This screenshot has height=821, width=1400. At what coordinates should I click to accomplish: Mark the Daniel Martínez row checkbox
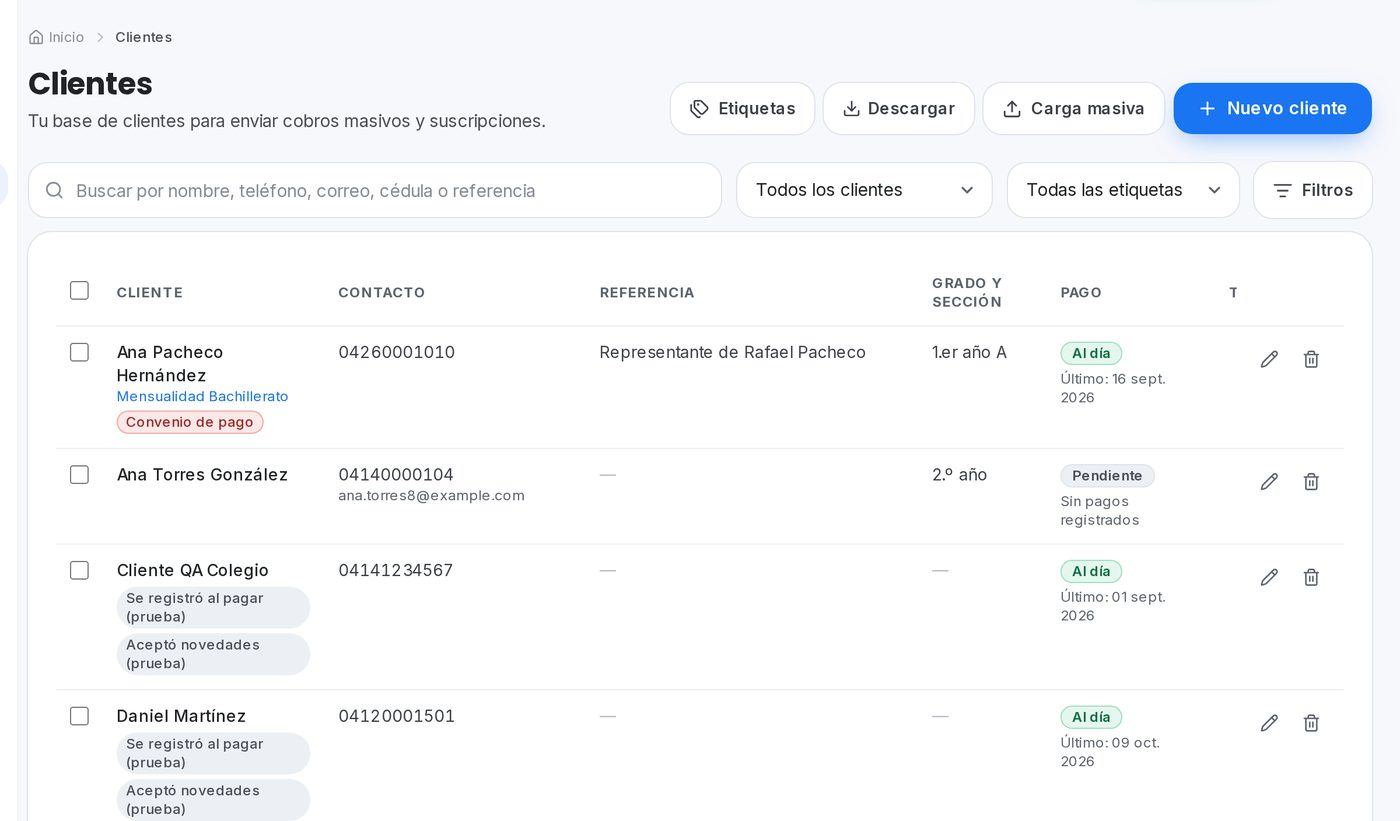[79, 716]
